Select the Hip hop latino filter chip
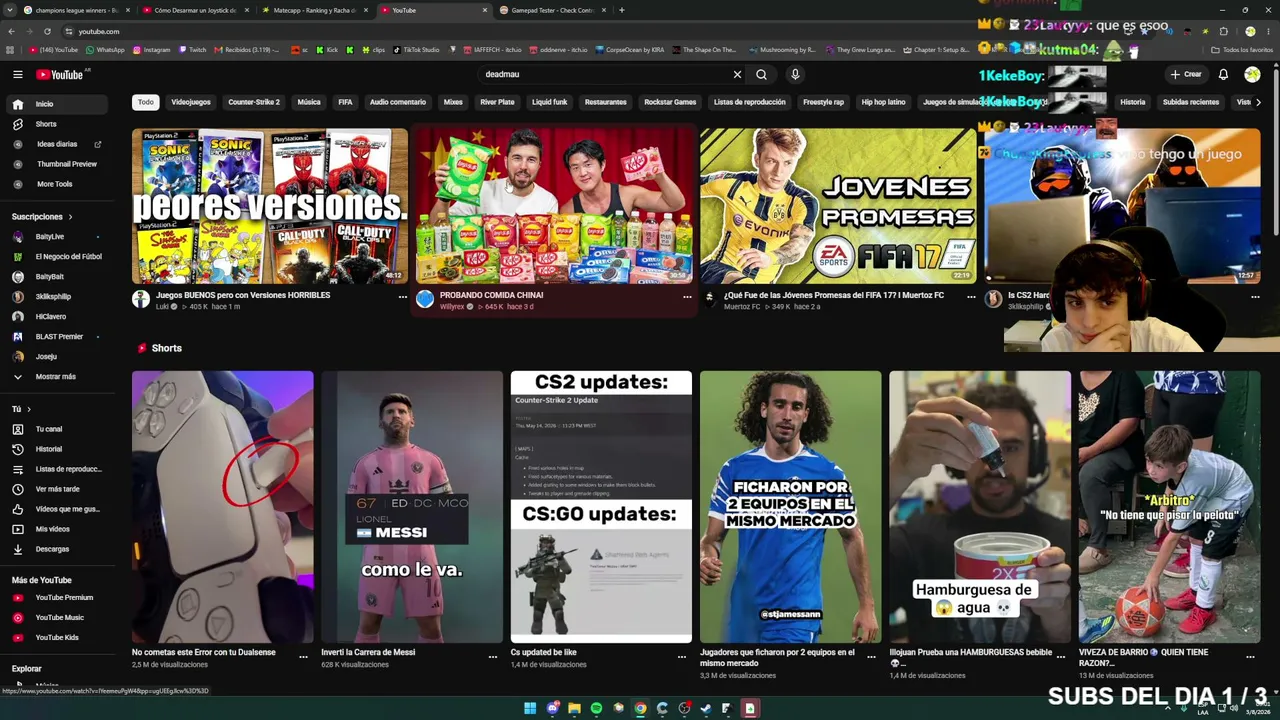The width and height of the screenshot is (1280, 720). click(x=883, y=102)
